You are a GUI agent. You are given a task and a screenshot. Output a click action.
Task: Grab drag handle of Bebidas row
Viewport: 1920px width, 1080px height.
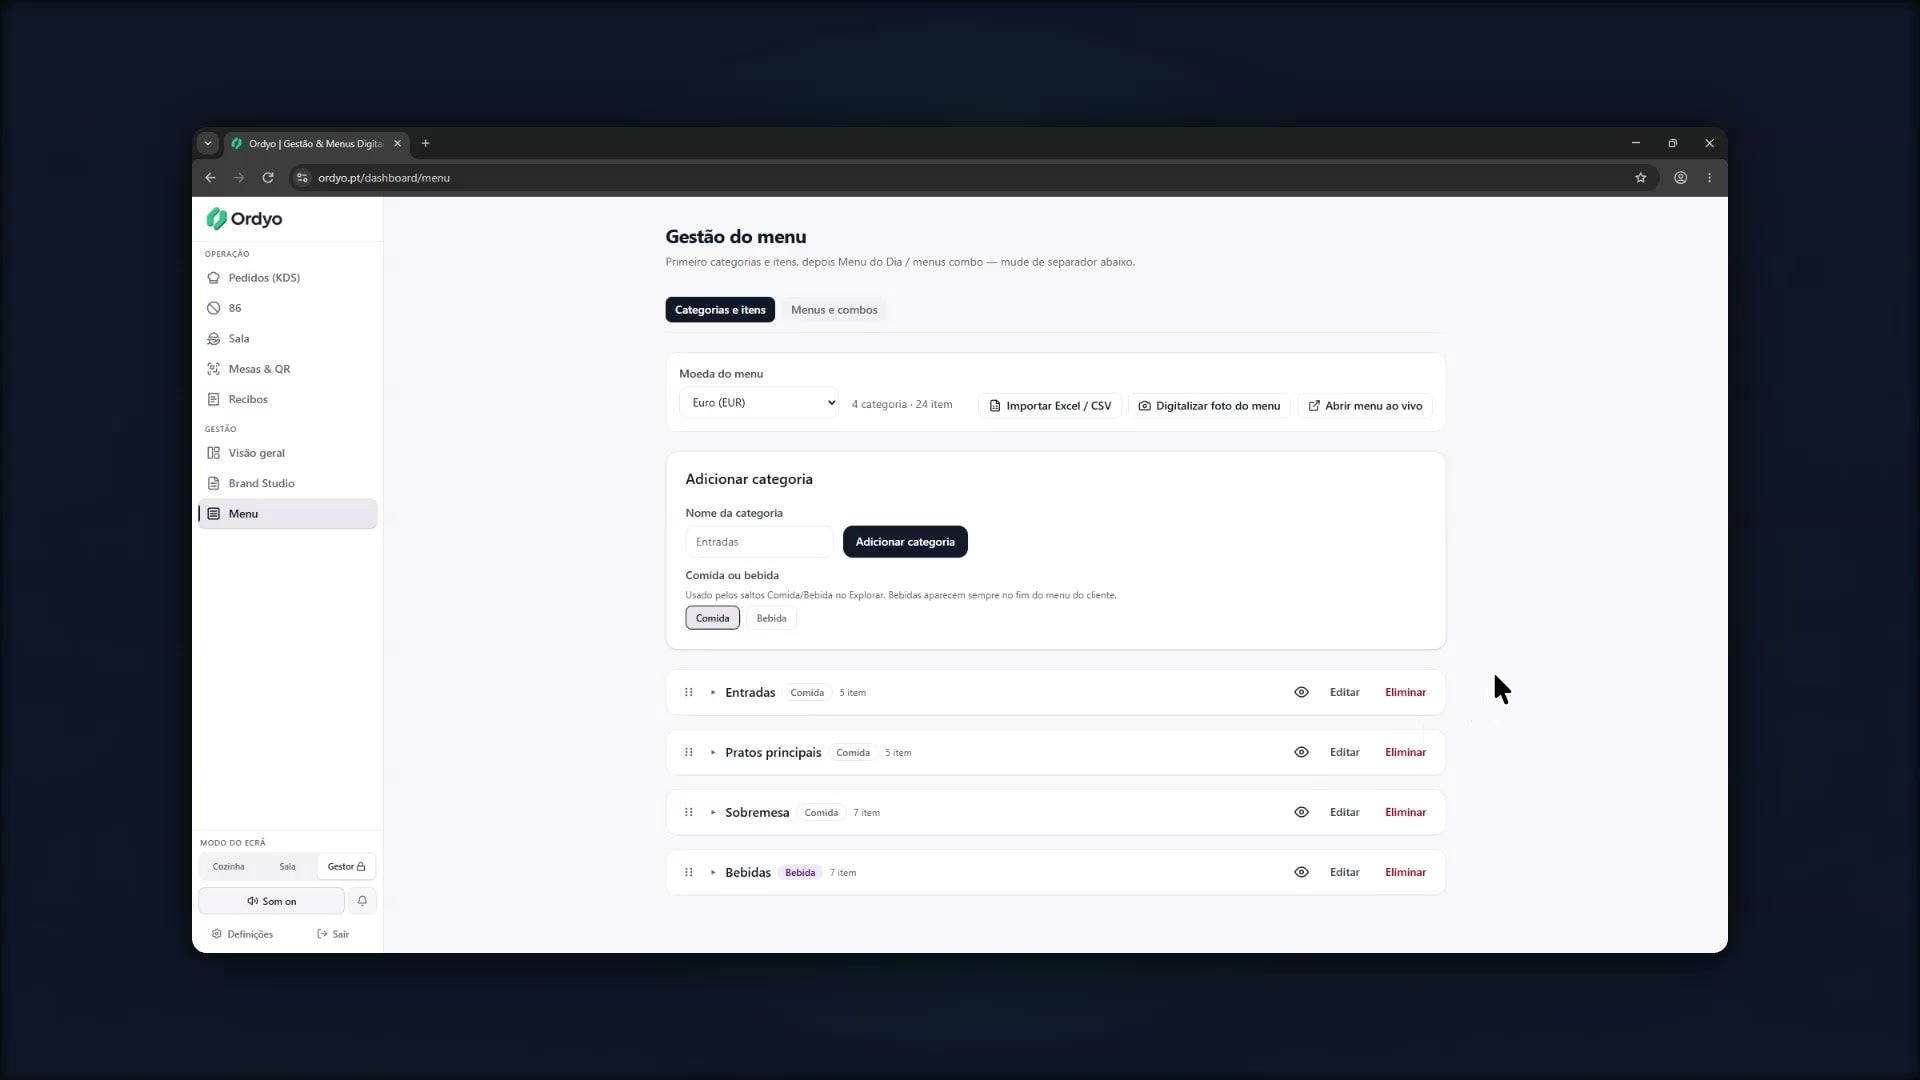(x=689, y=872)
